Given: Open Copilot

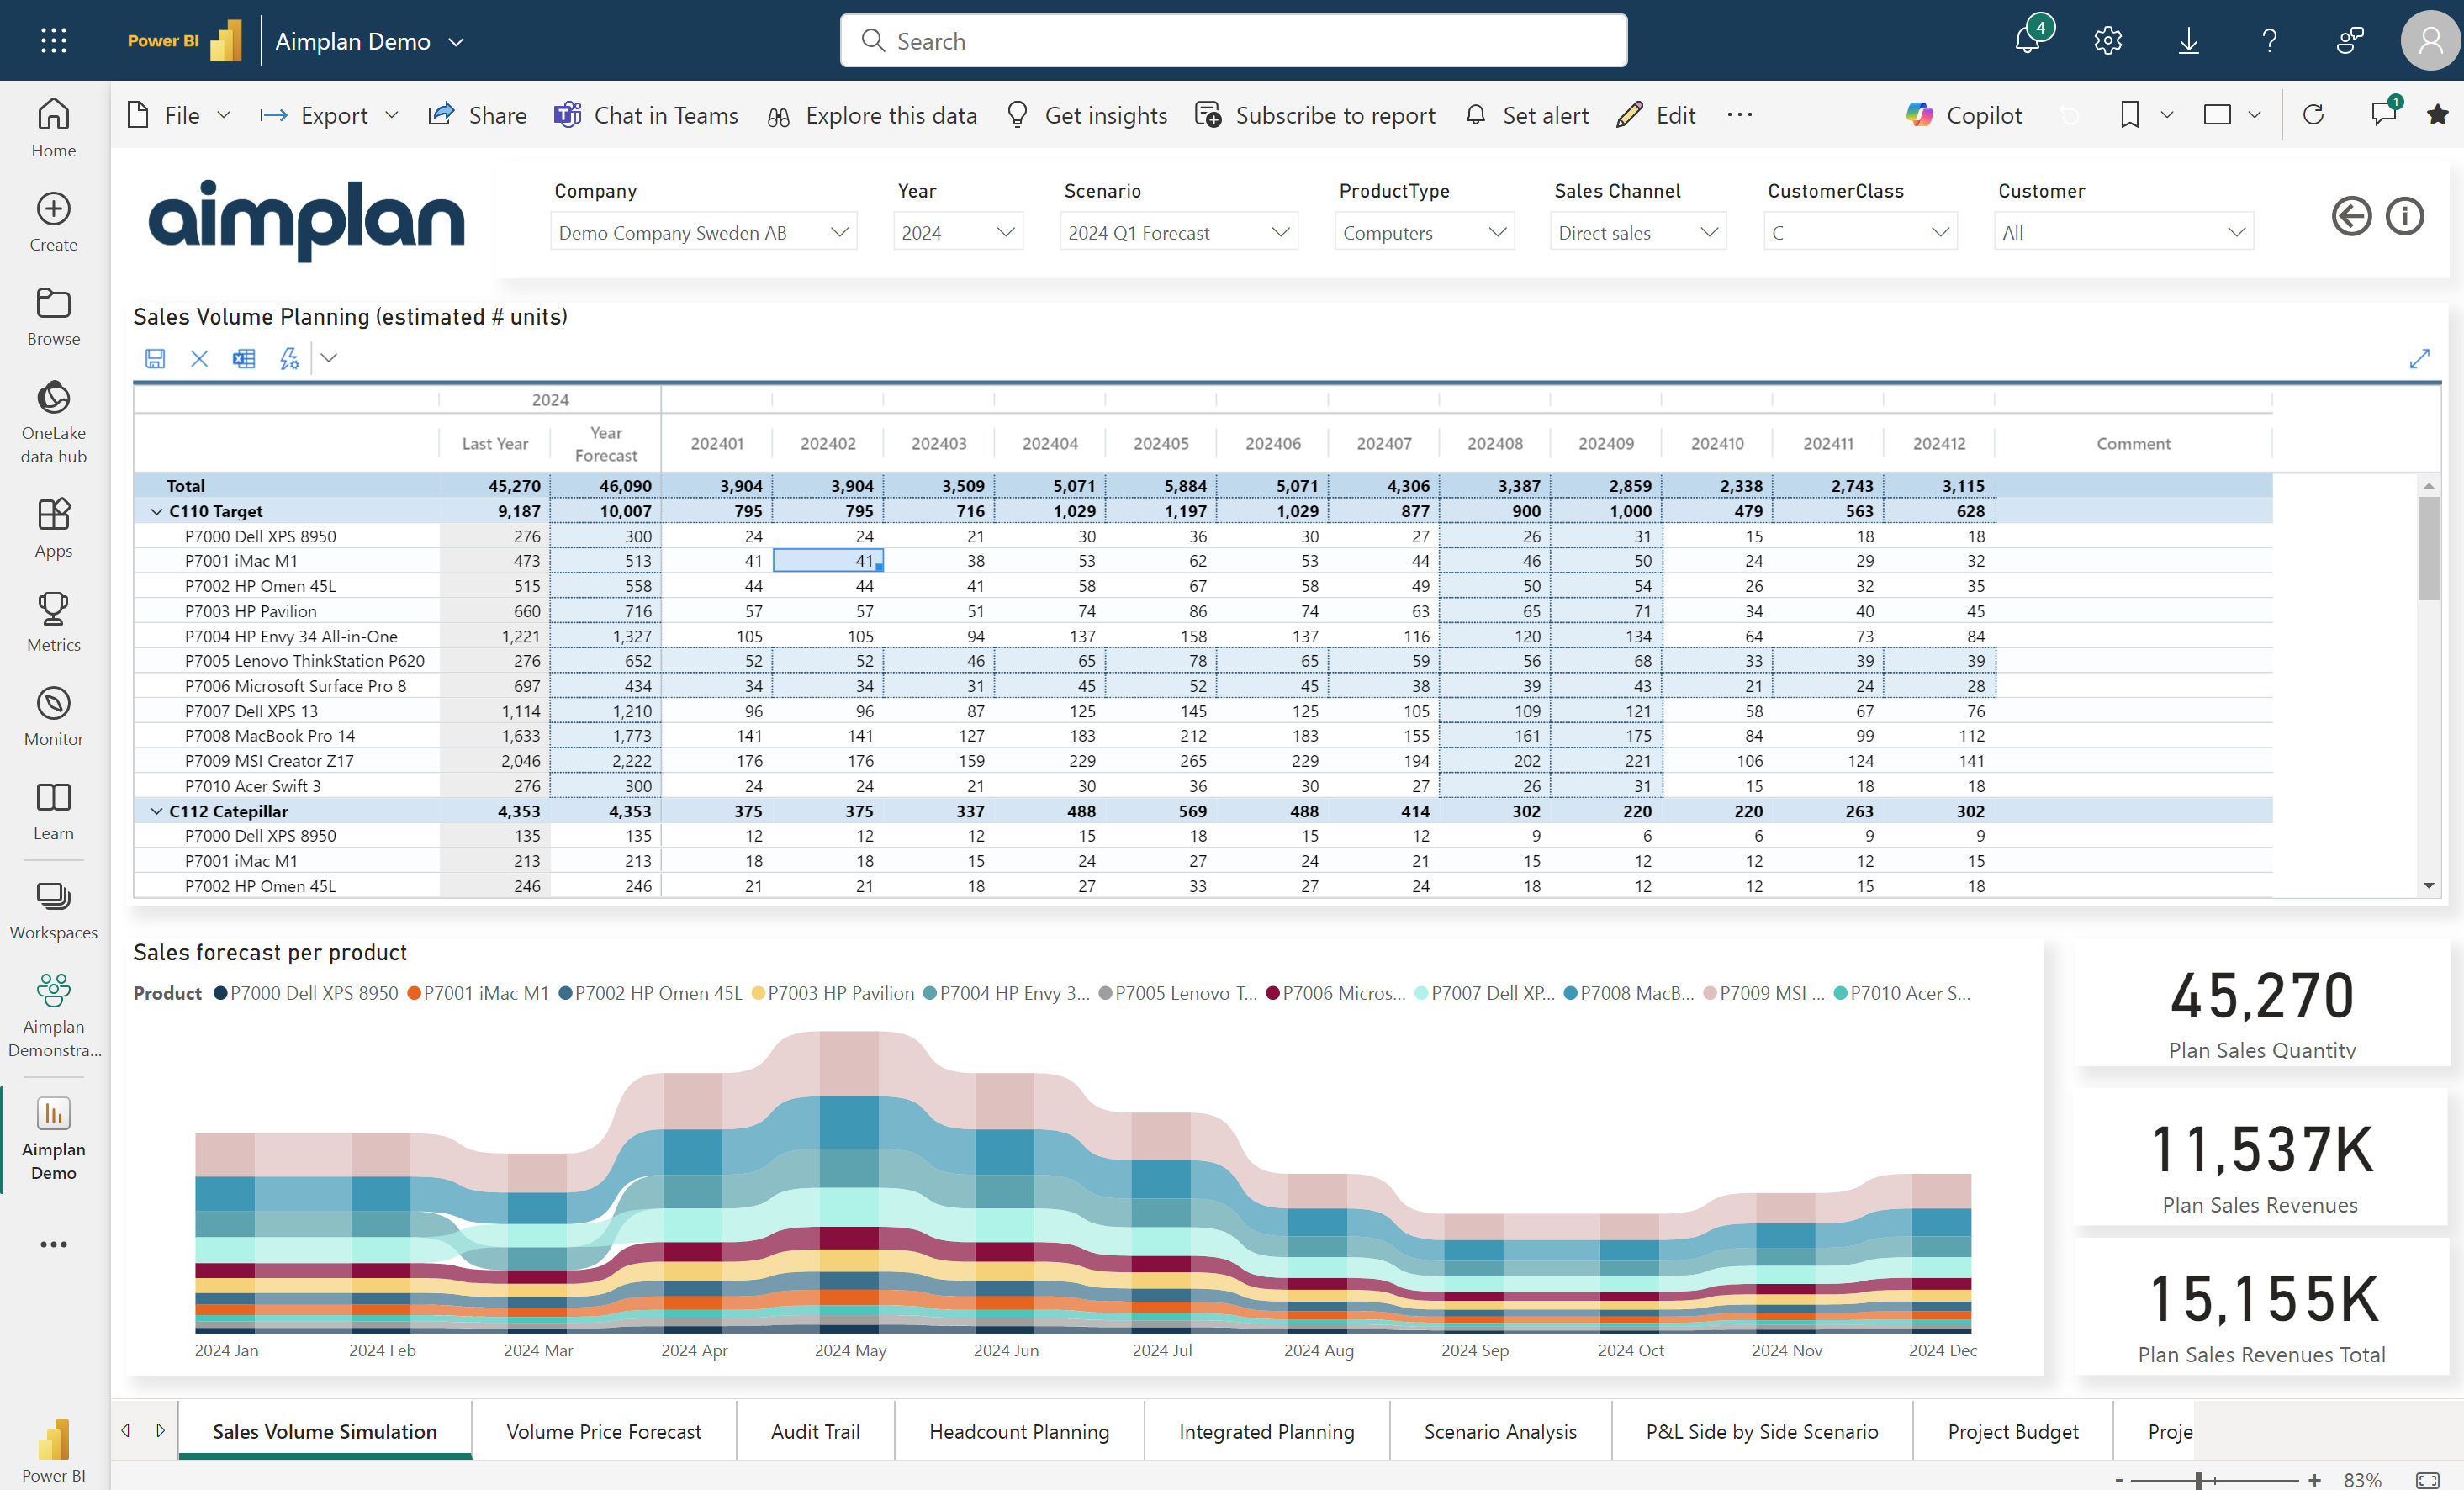Looking at the screenshot, I should coord(1964,115).
